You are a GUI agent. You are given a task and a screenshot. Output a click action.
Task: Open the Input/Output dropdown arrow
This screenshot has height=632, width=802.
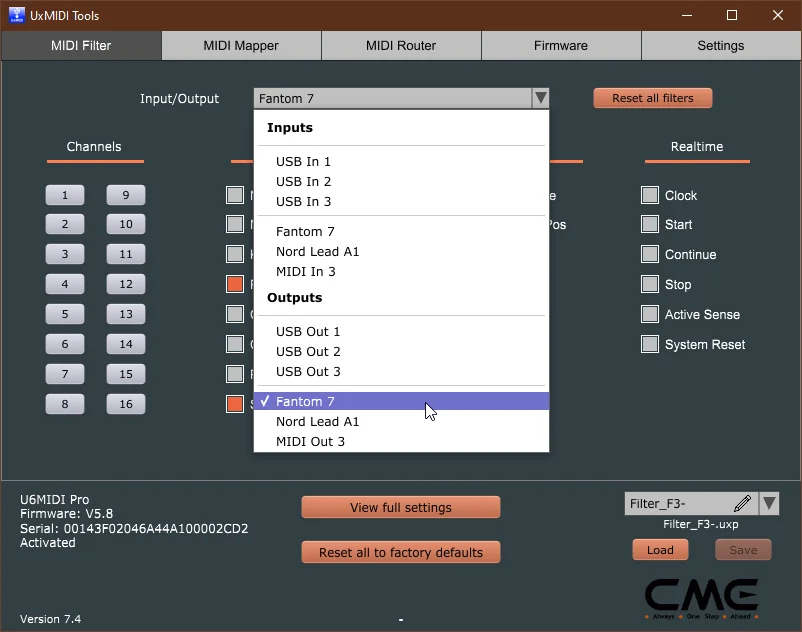540,98
